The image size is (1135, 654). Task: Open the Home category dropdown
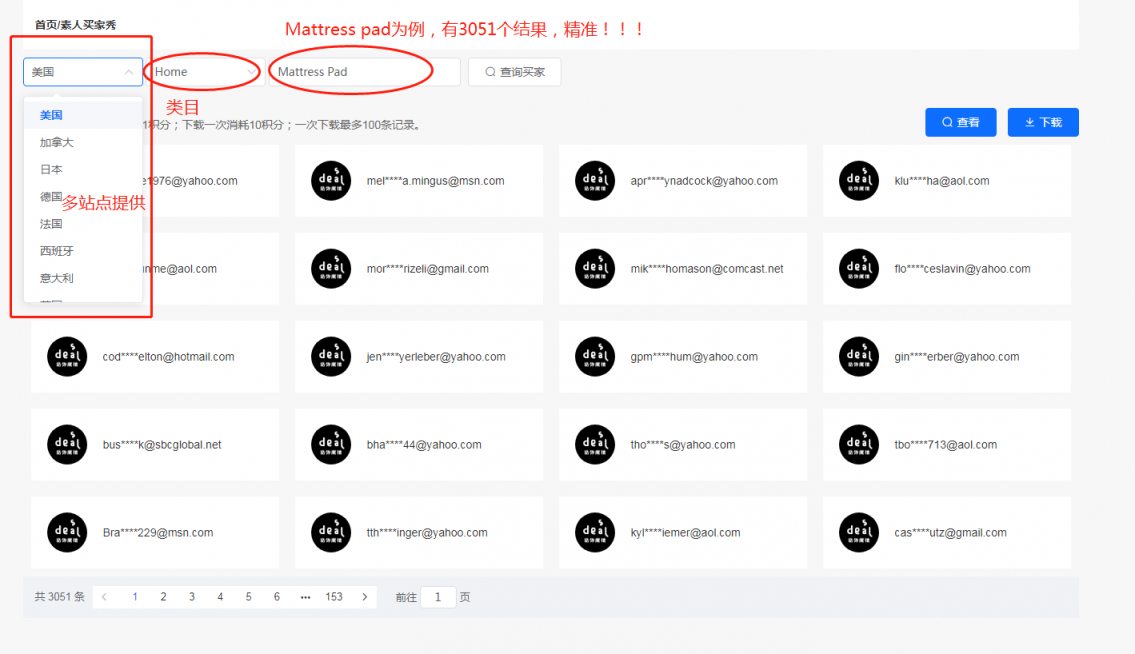tap(203, 72)
